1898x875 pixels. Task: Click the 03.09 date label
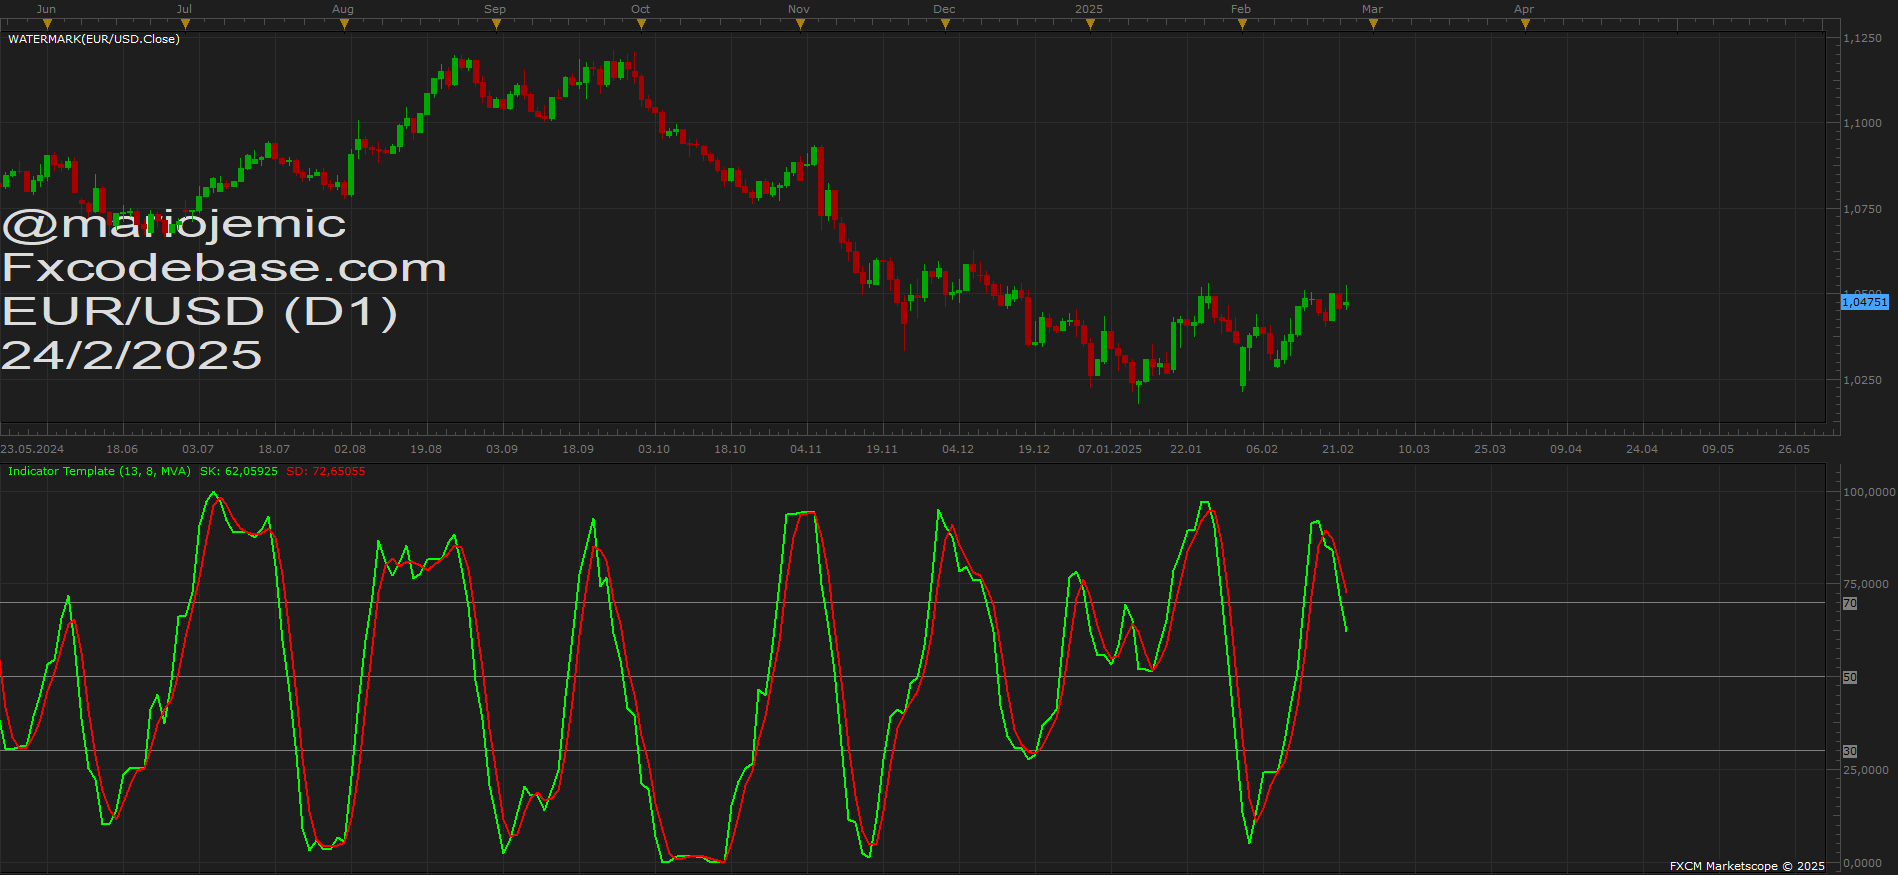coord(502,449)
